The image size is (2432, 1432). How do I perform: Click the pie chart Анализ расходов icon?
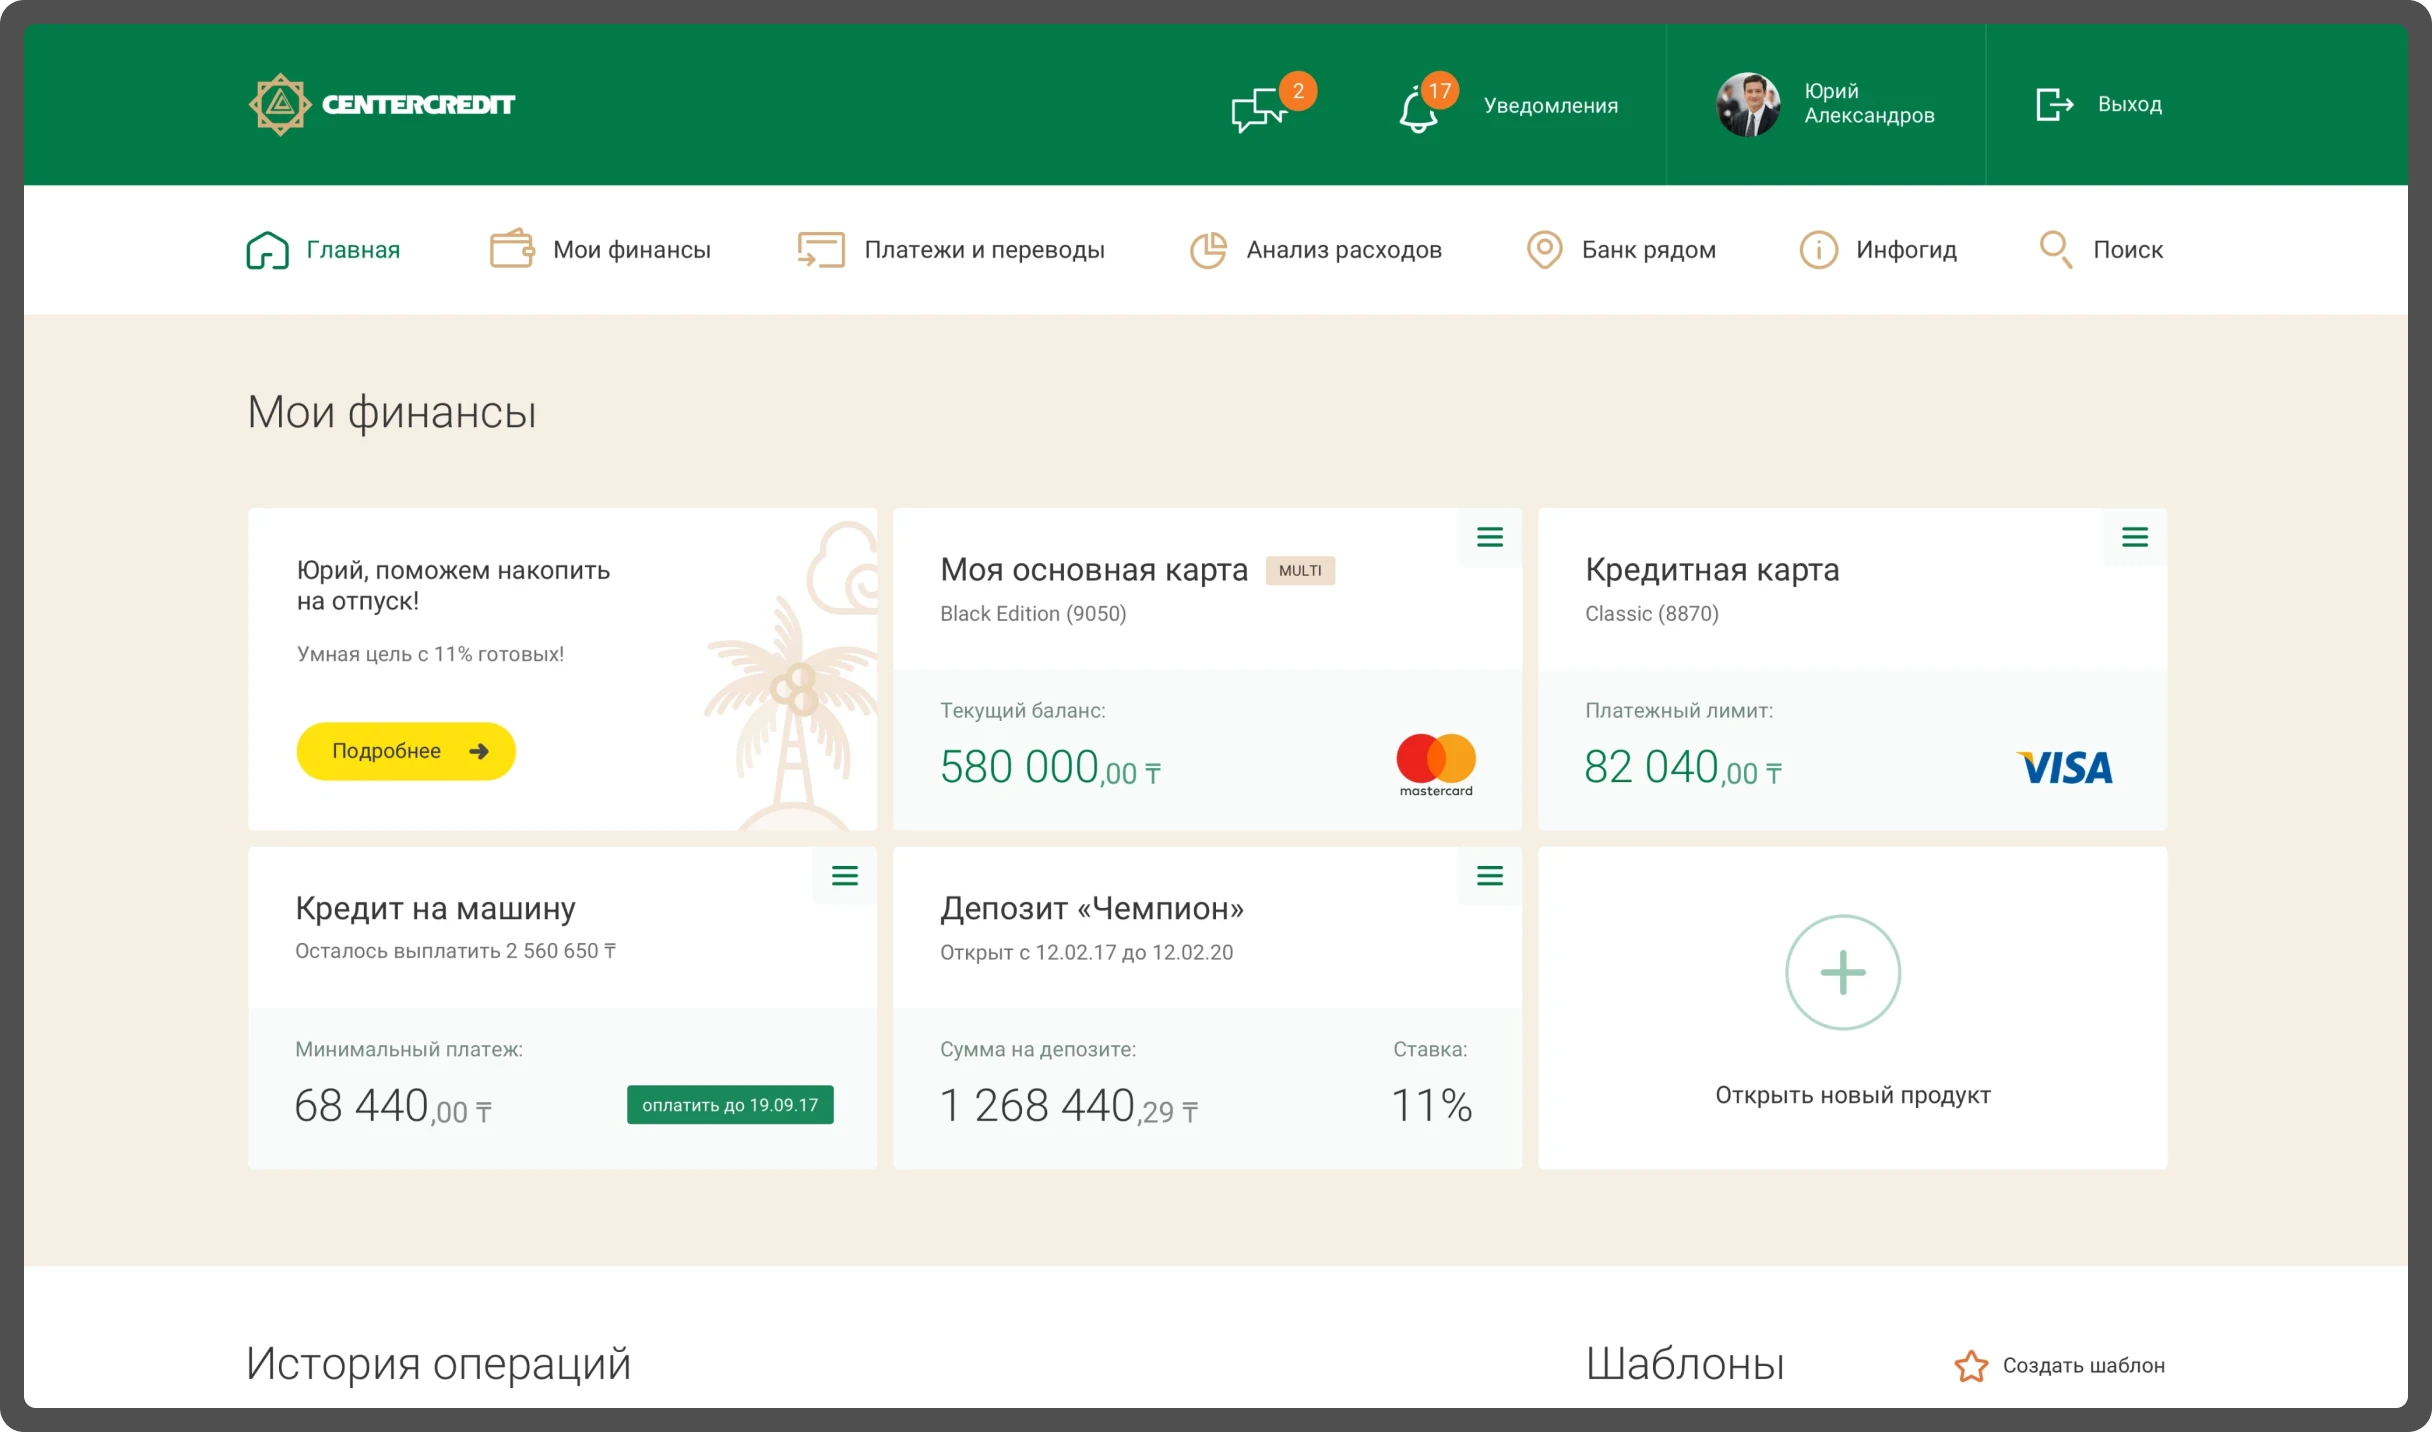[1208, 249]
